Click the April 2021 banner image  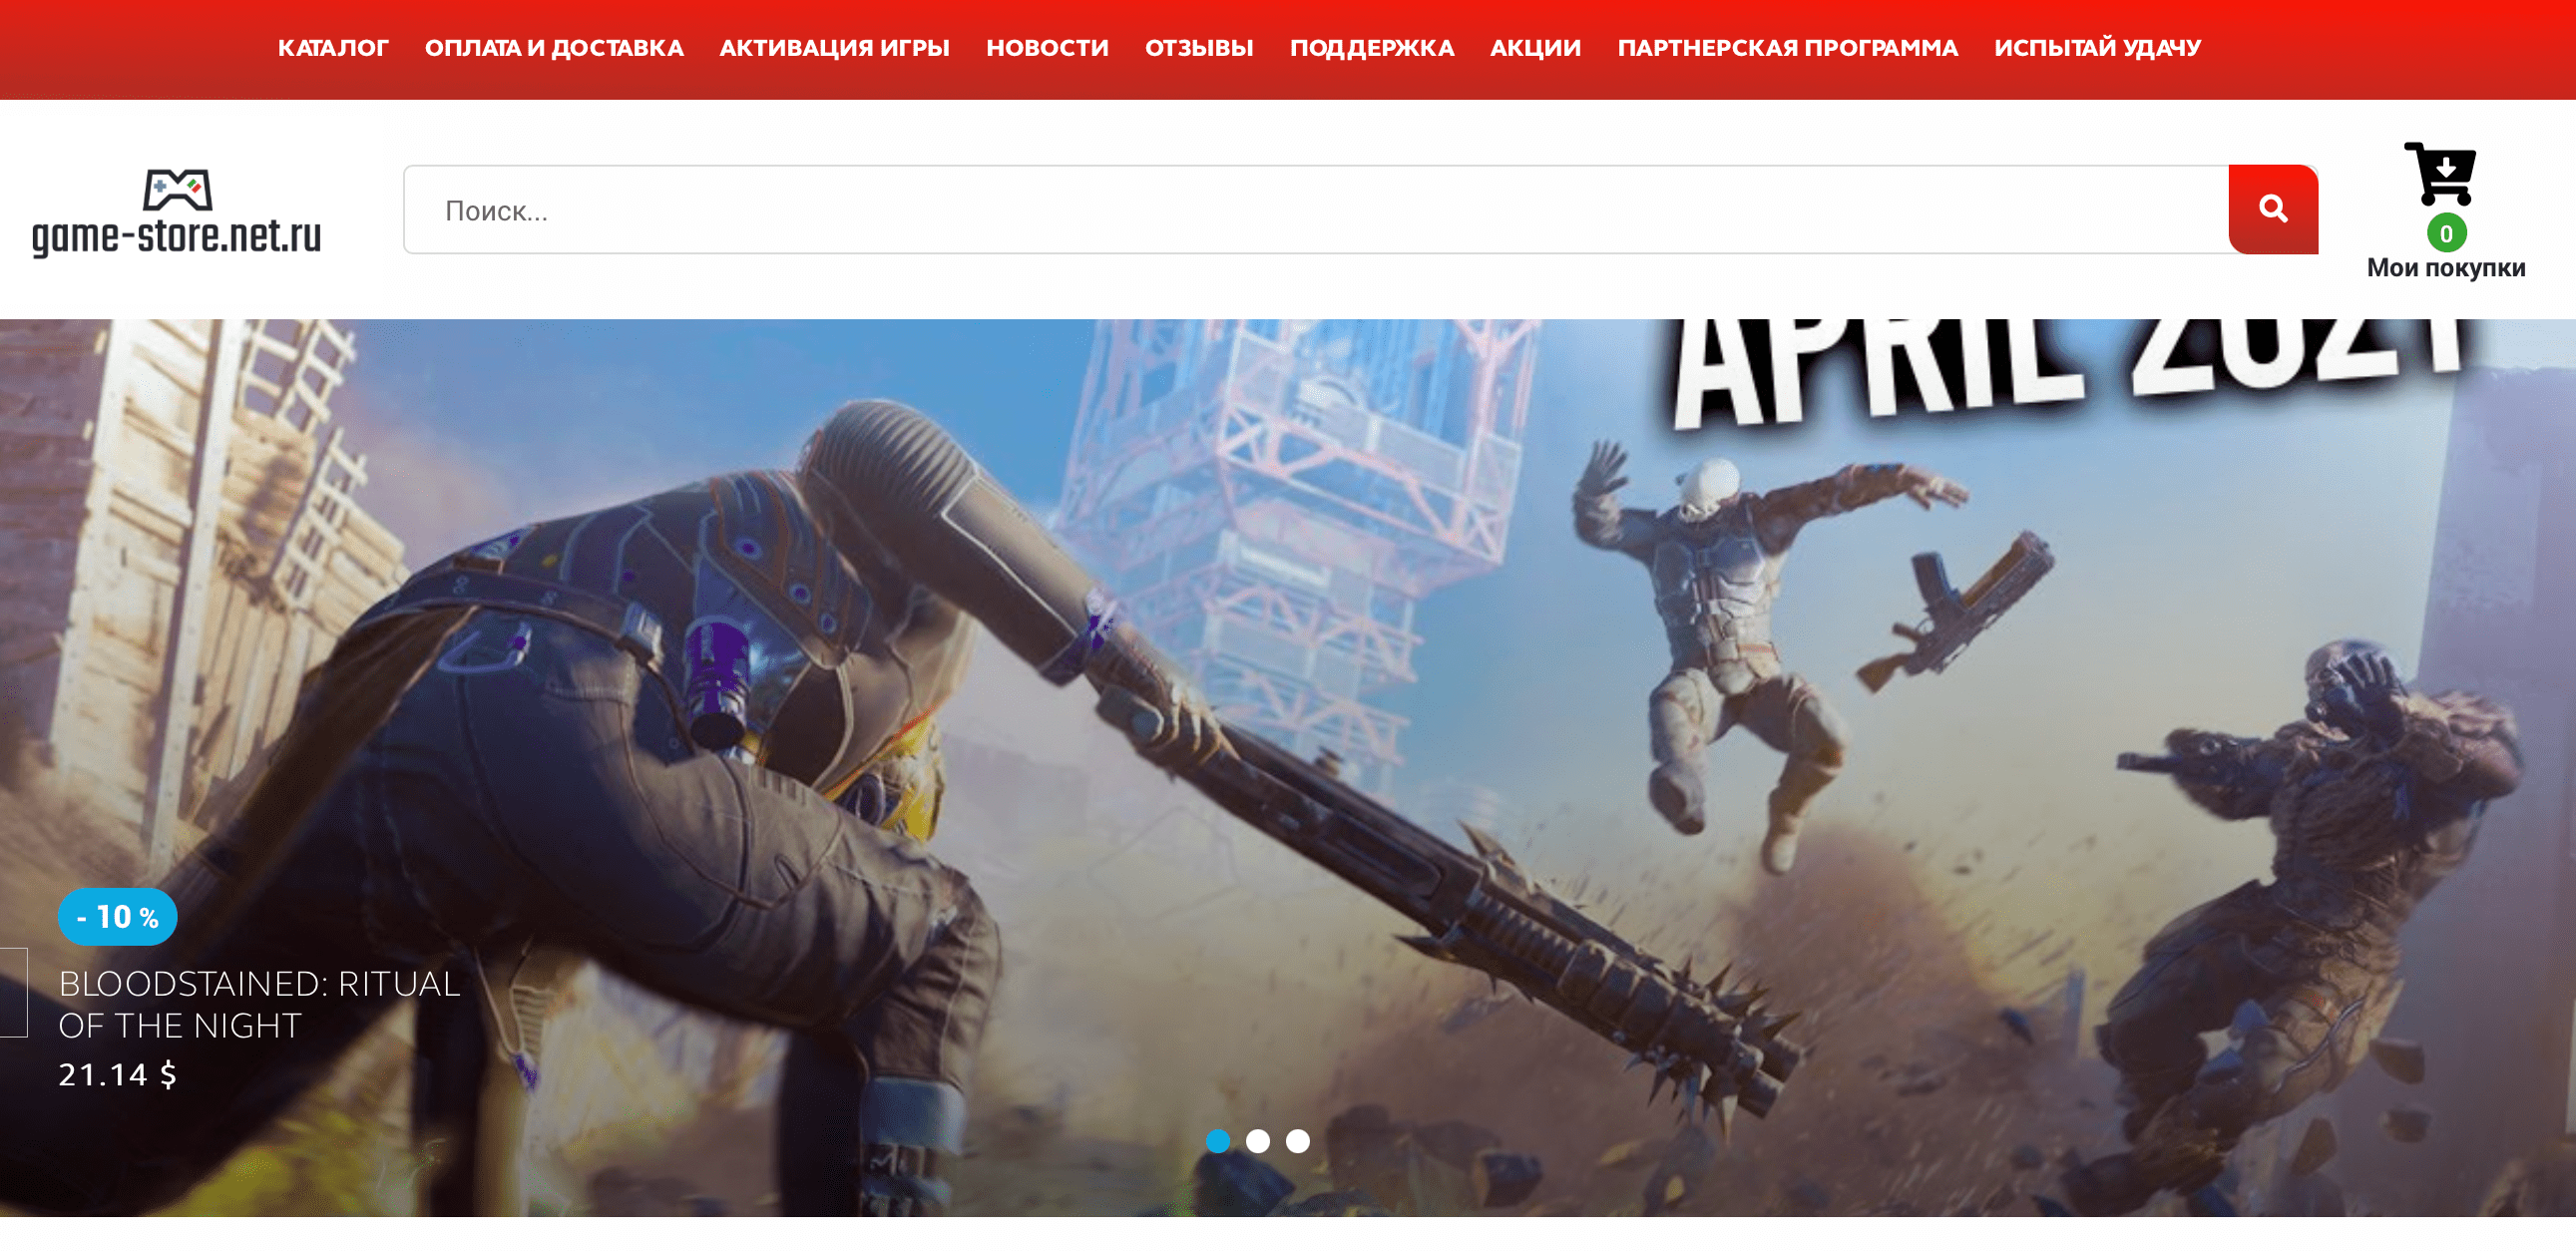tap(1288, 768)
